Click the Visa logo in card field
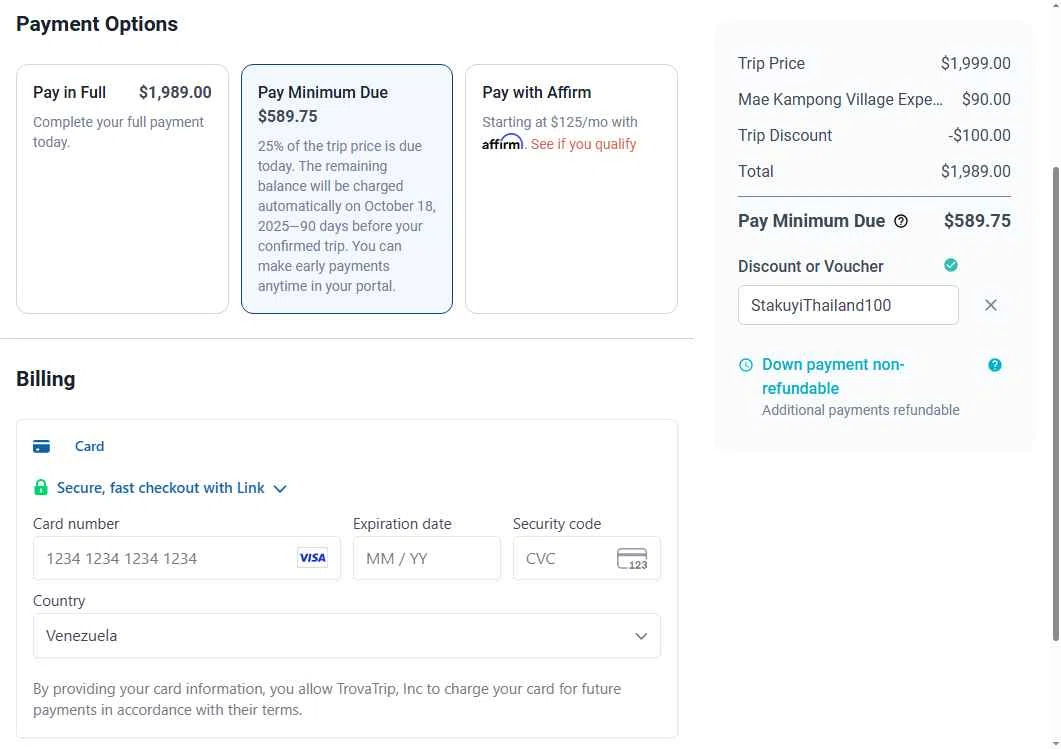 [312, 558]
